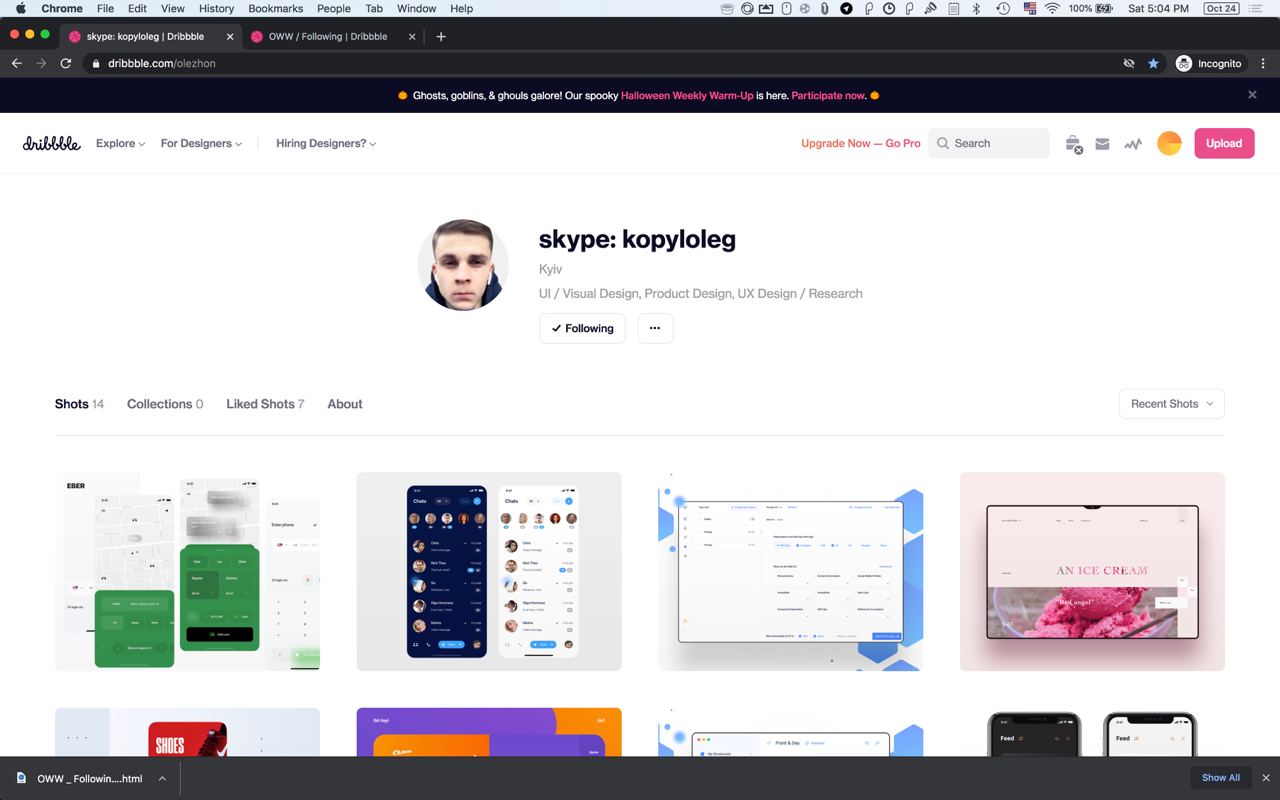Image resolution: width=1280 pixels, height=800 pixels.
Task: Select the About tab
Action: click(x=345, y=404)
